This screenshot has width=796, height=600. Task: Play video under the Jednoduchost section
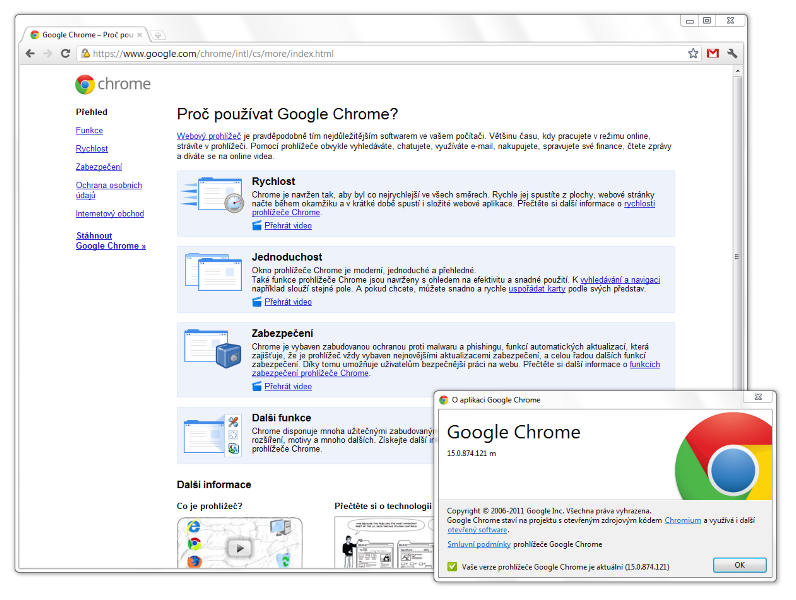(288, 302)
